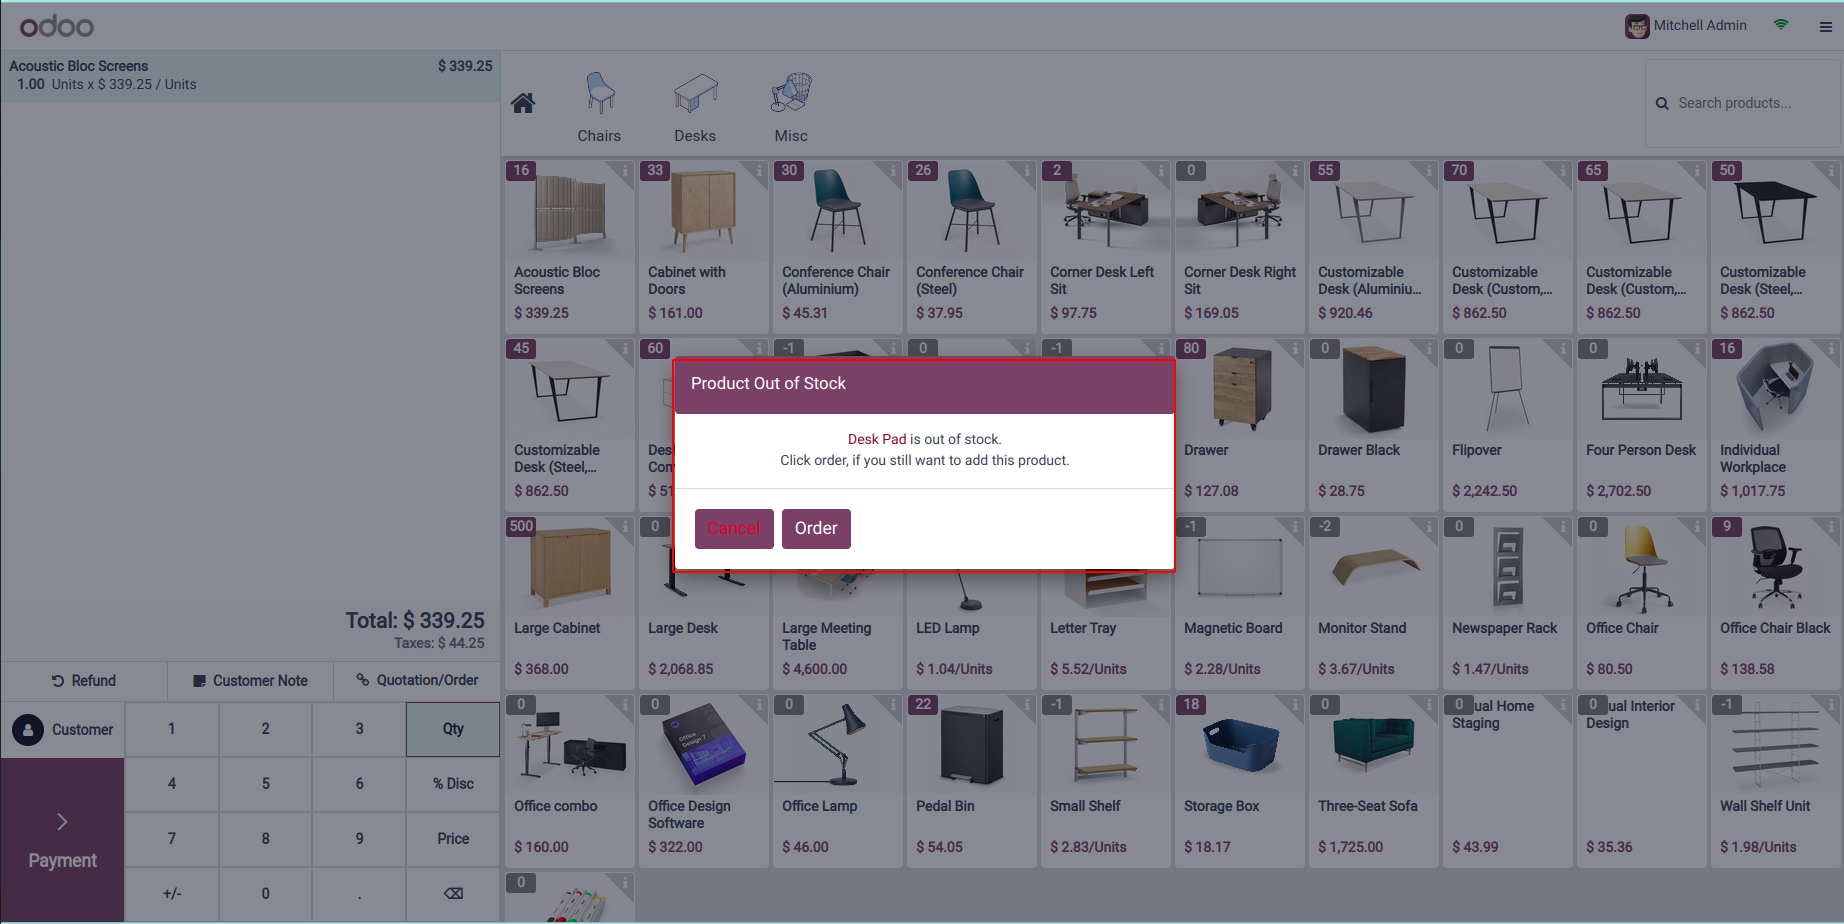Add Virtual Interior Design product

pos(1641,780)
